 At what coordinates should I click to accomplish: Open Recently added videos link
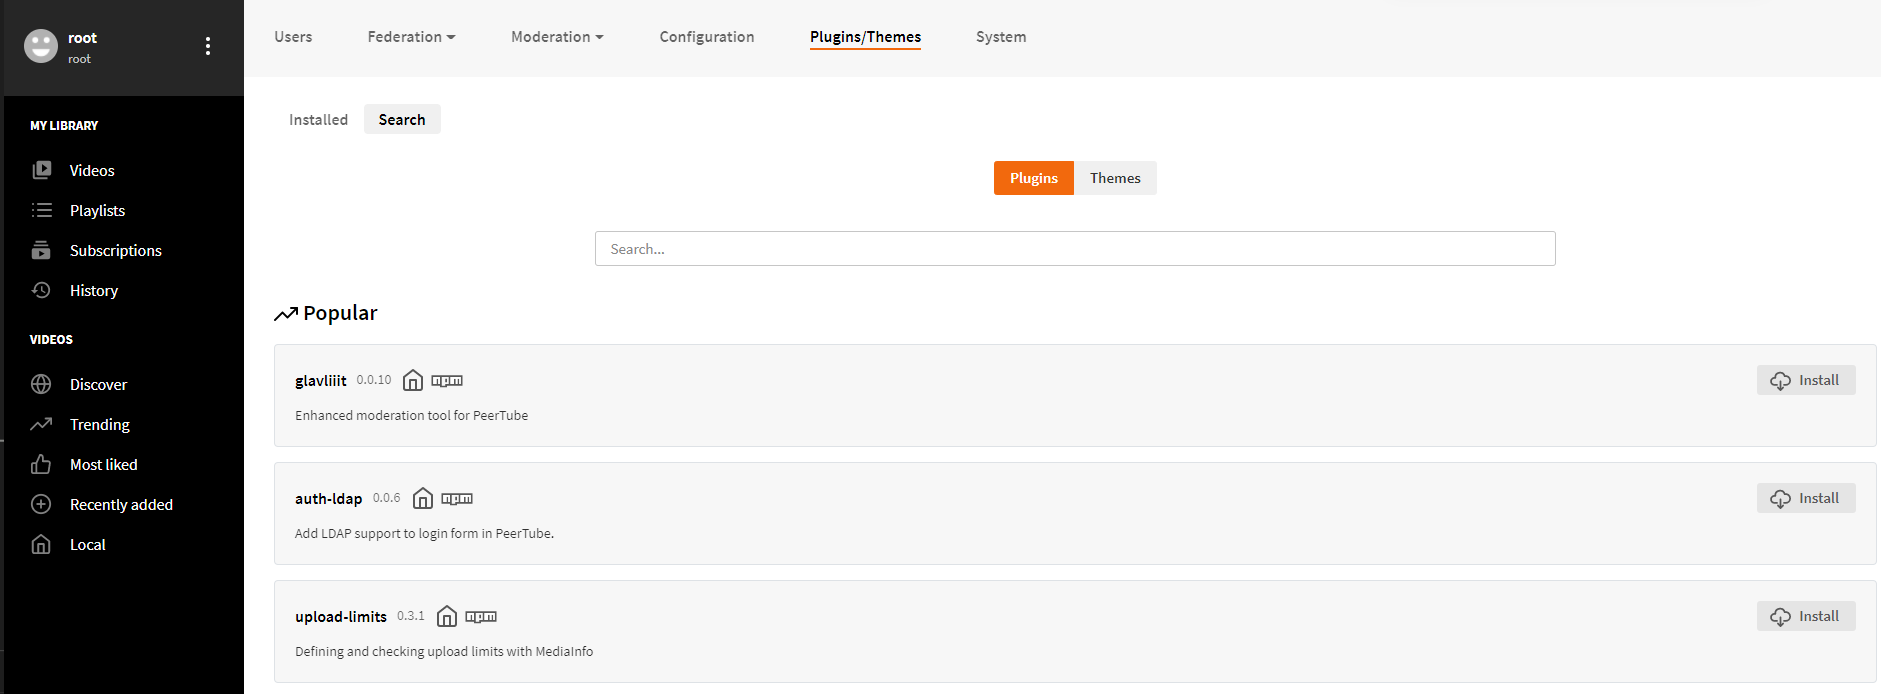(121, 504)
